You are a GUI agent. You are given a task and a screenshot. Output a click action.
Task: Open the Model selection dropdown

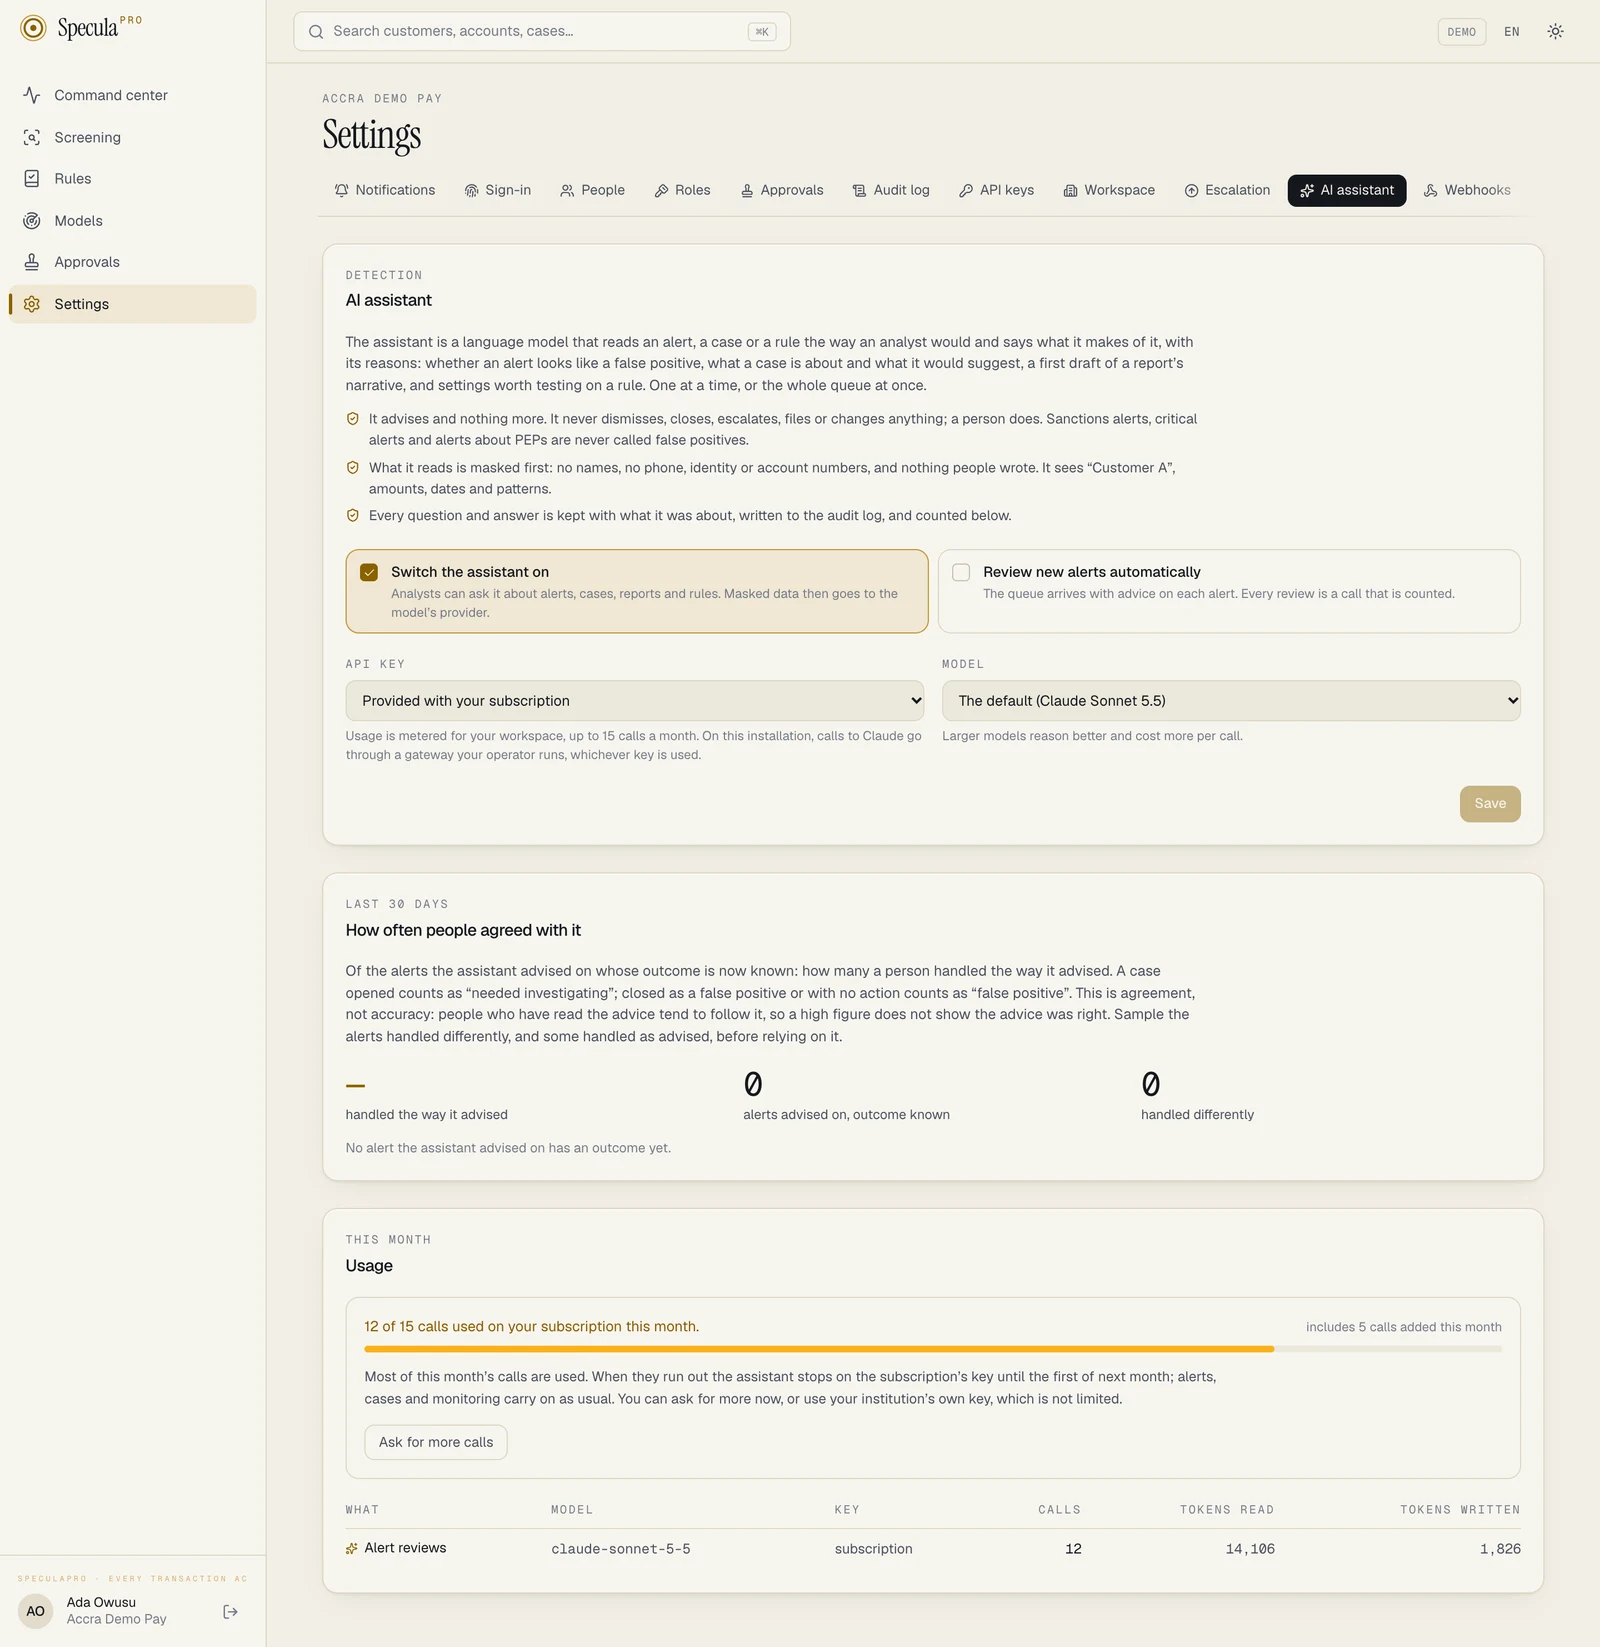pos(1231,701)
